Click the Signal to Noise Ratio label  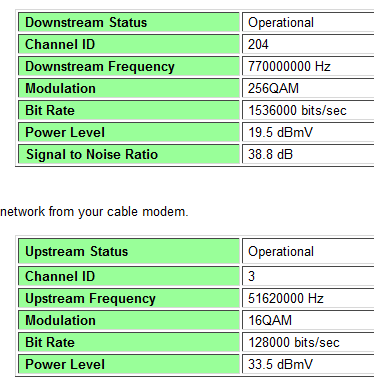[x=92, y=154]
